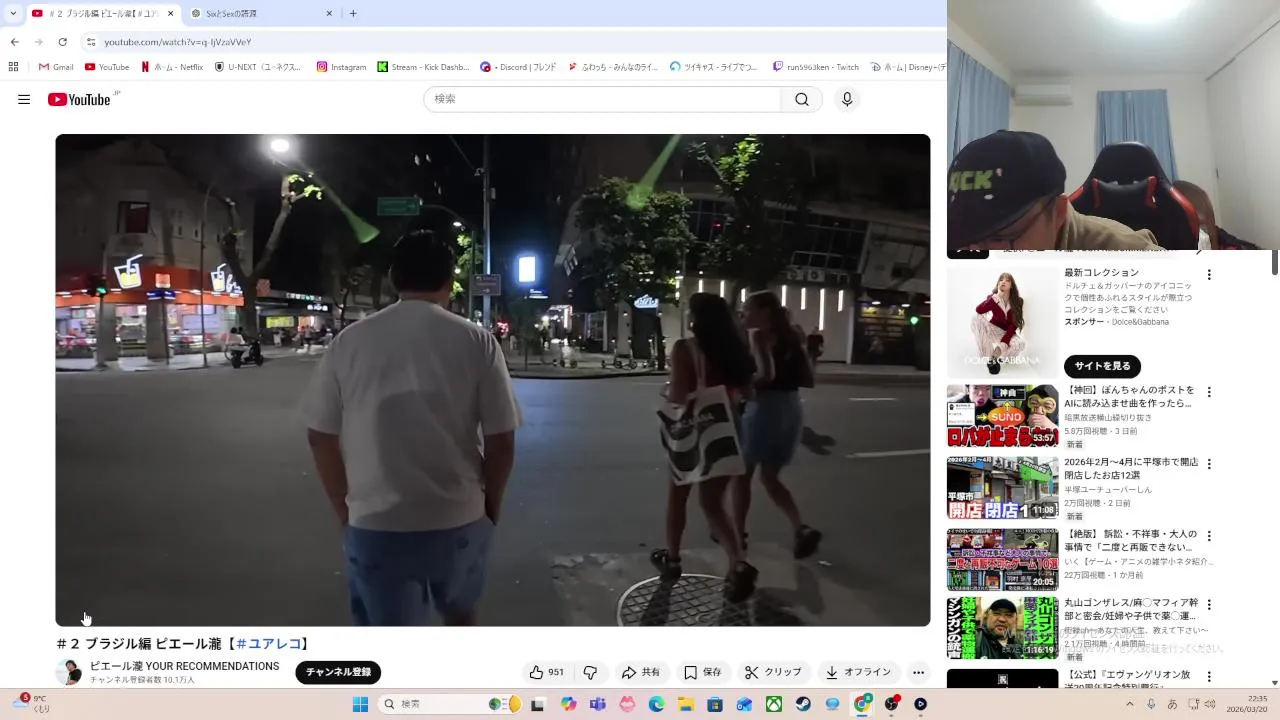
Task: Open options menu for エヴァンゲリオン video
Action: (x=1209, y=676)
